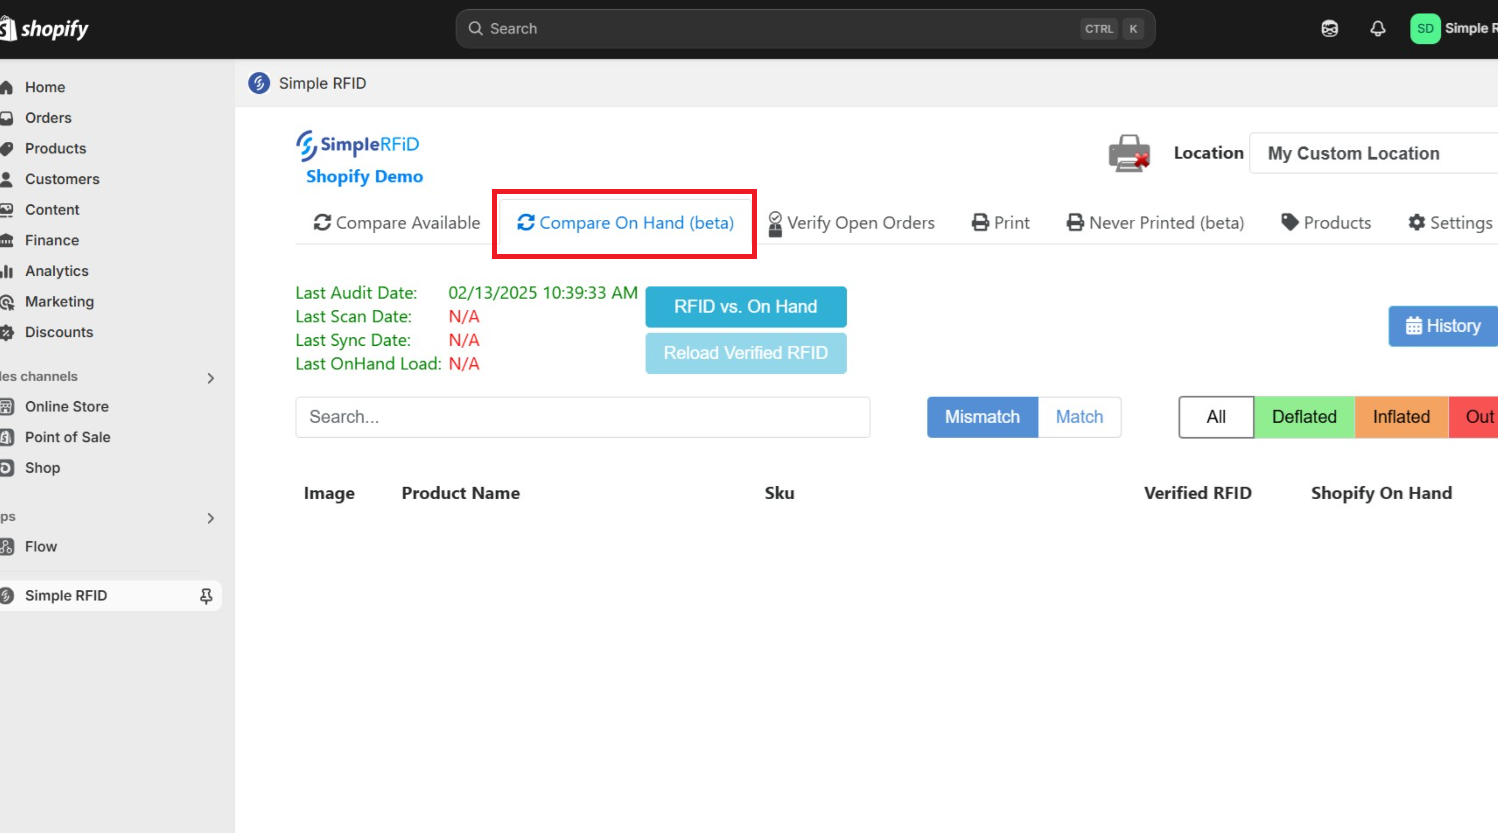The height and width of the screenshot is (833, 1498).
Task: Click the Shop channel icon
Action: click(7, 468)
